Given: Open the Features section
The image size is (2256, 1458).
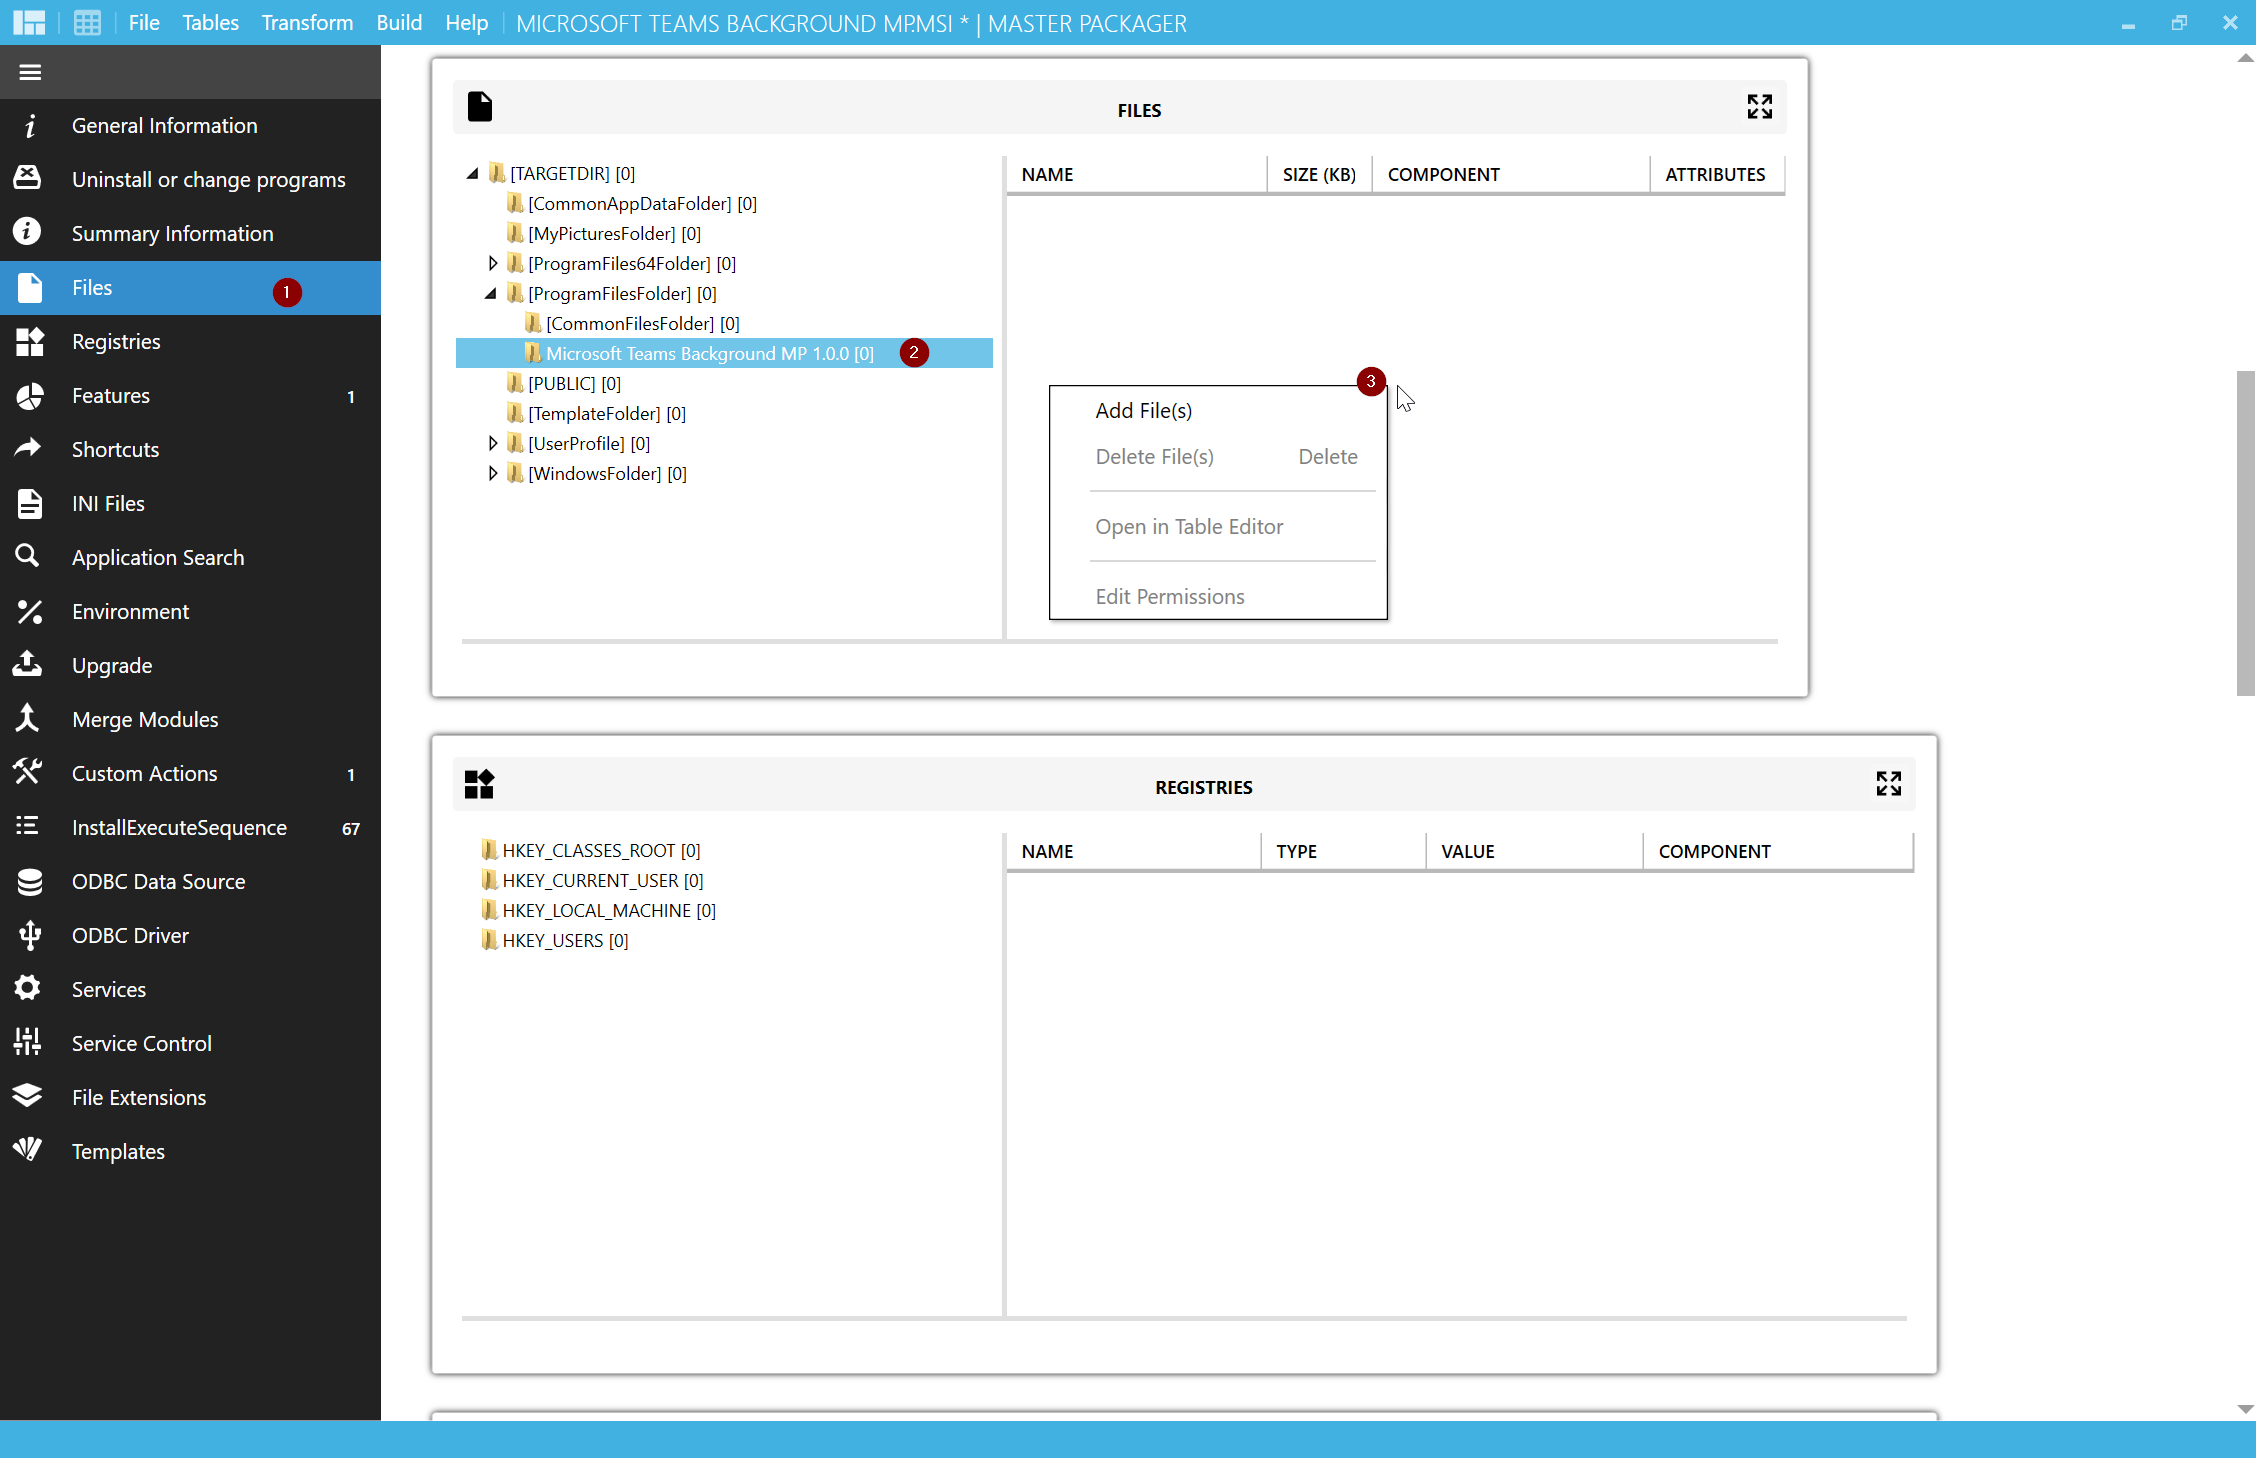Looking at the screenshot, I should click(x=190, y=396).
